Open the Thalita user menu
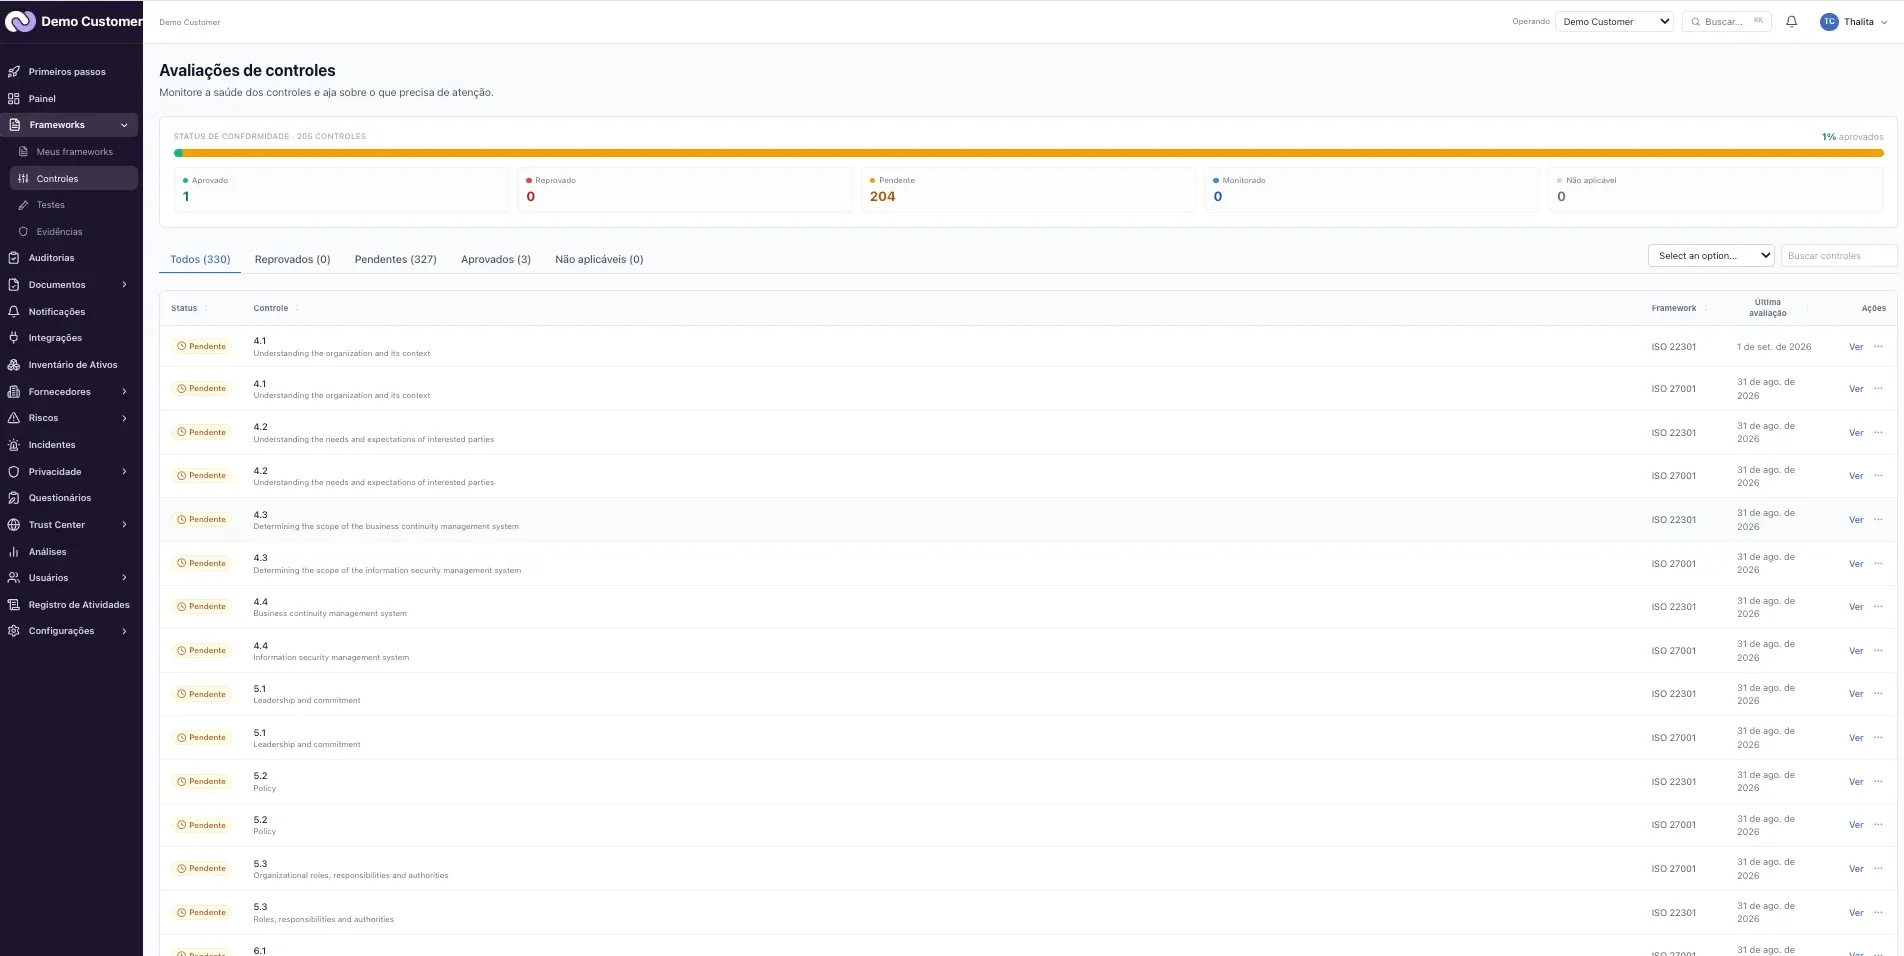The image size is (1904, 956). coord(1854,21)
